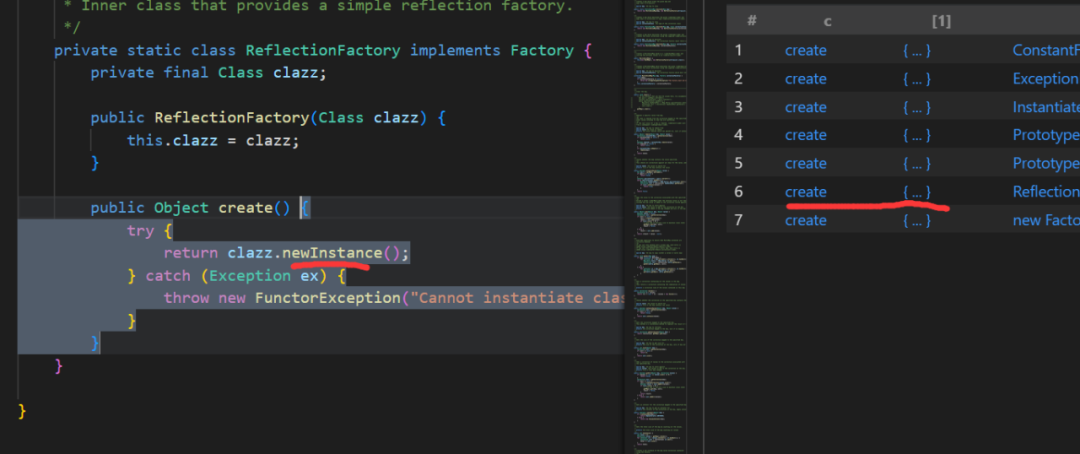This screenshot has height=454, width=1080.
Task: Expand the {...} entry in row 4
Action: (x=917, y=135)
